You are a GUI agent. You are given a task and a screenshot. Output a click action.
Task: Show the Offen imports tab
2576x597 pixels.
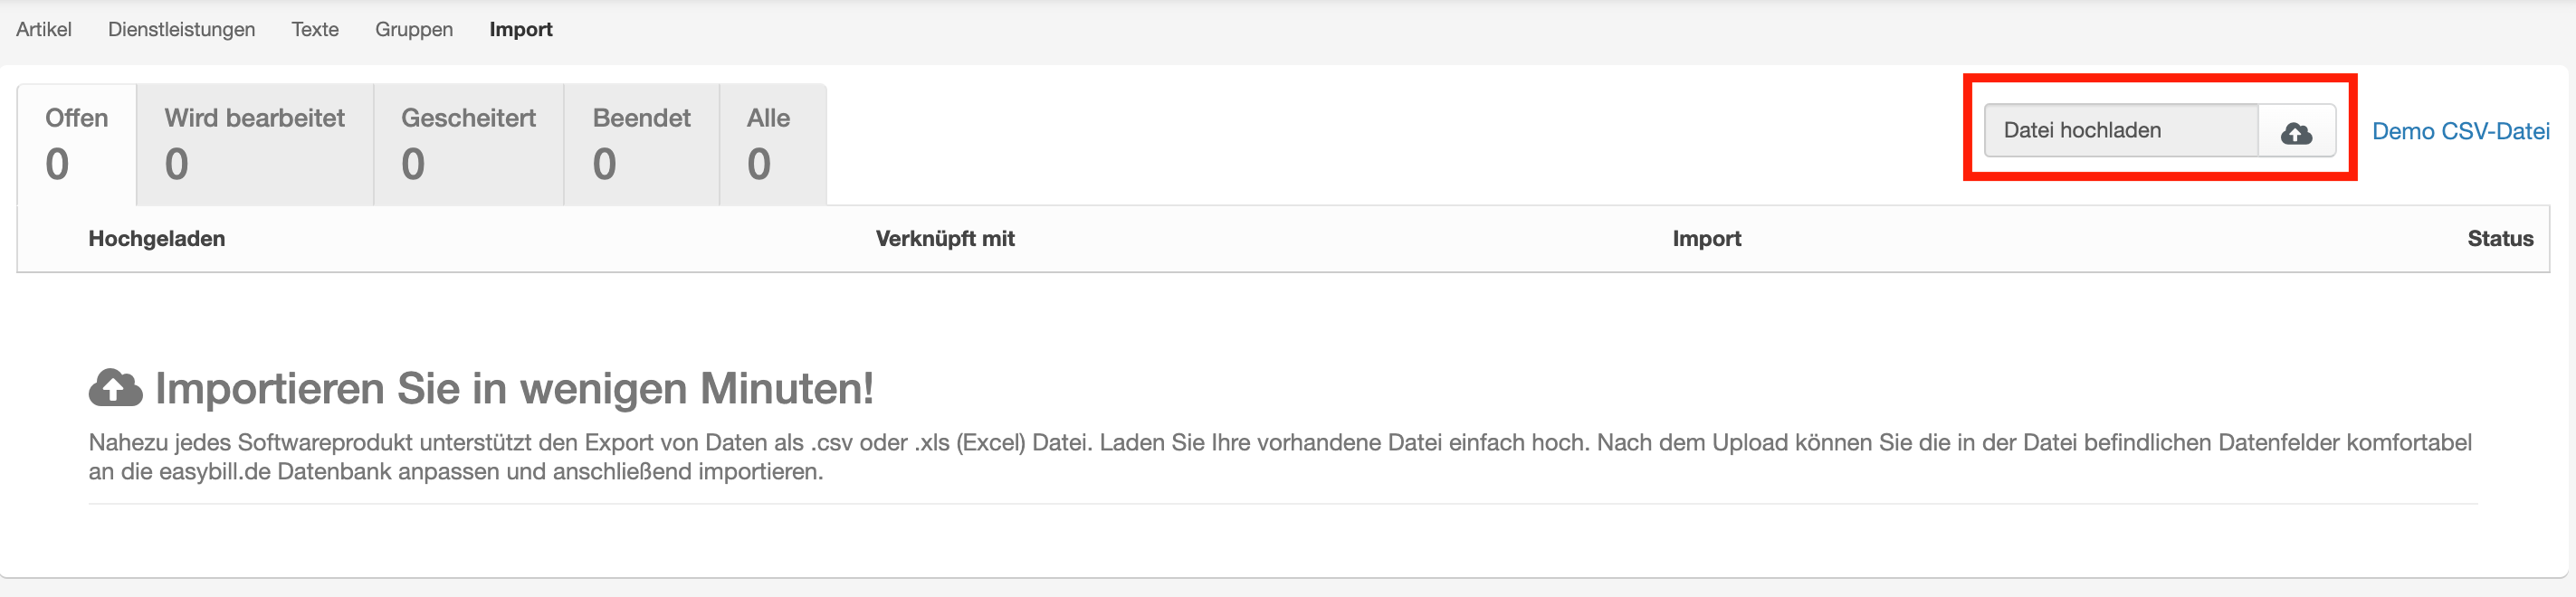point(77,144)
